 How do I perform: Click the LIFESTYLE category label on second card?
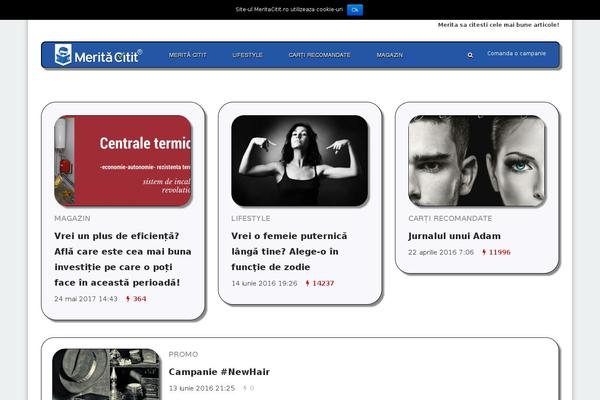251,219
